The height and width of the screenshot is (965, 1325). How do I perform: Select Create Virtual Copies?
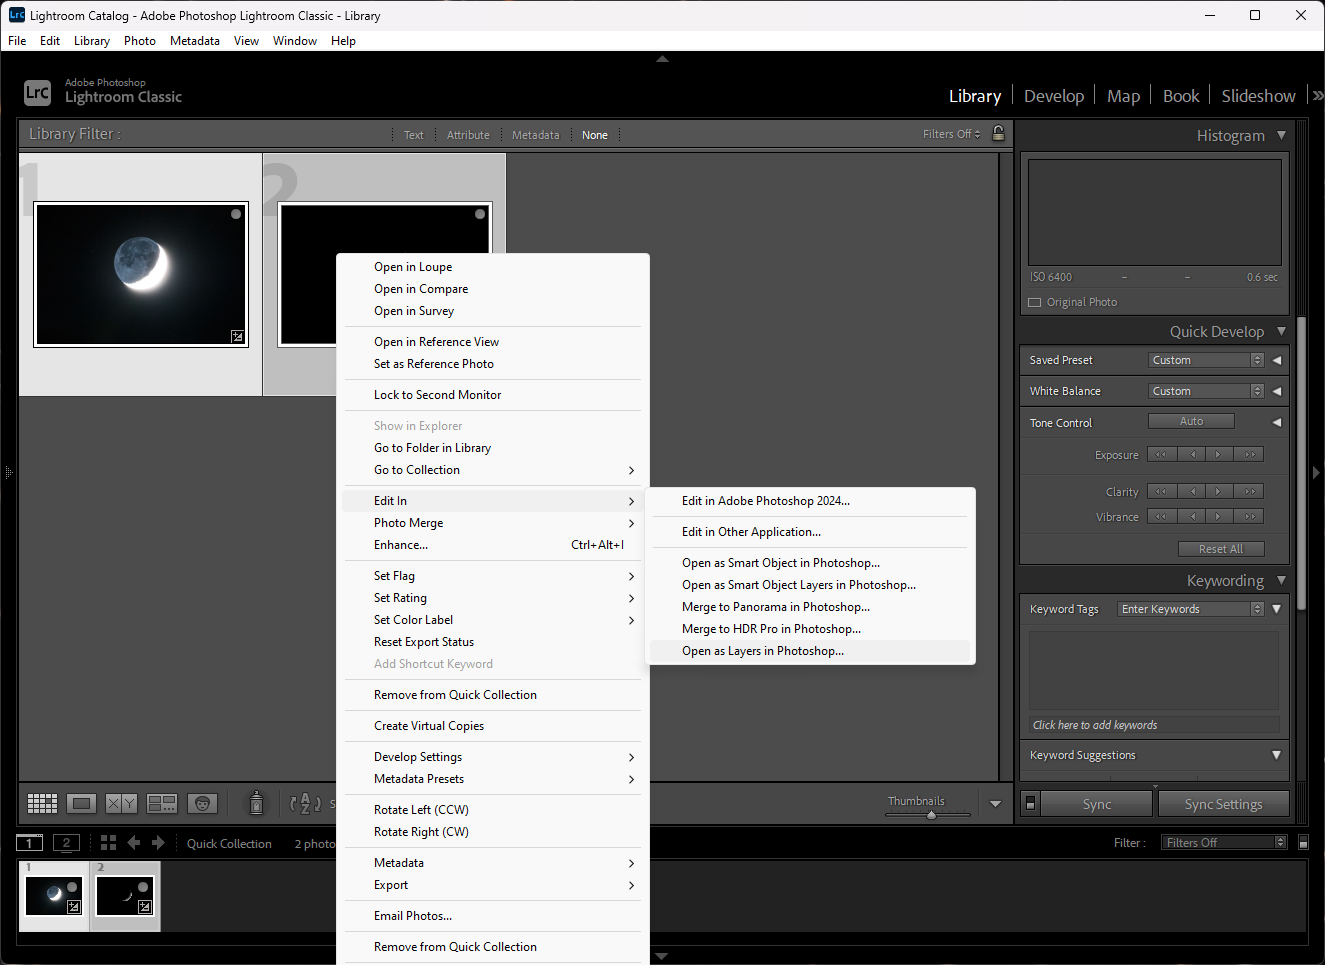[x=493, y=726]
